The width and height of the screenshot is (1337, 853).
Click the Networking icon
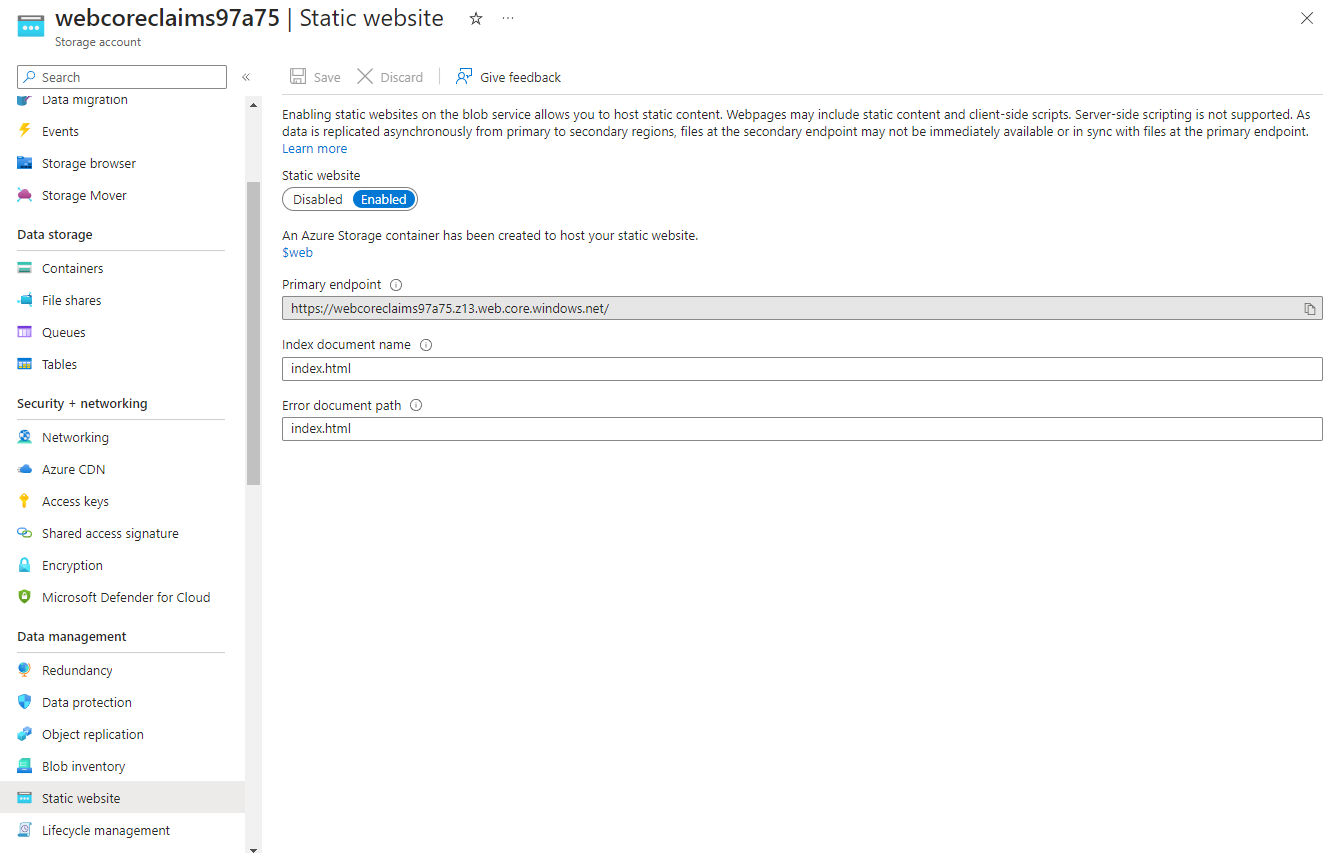coord(25,437)
